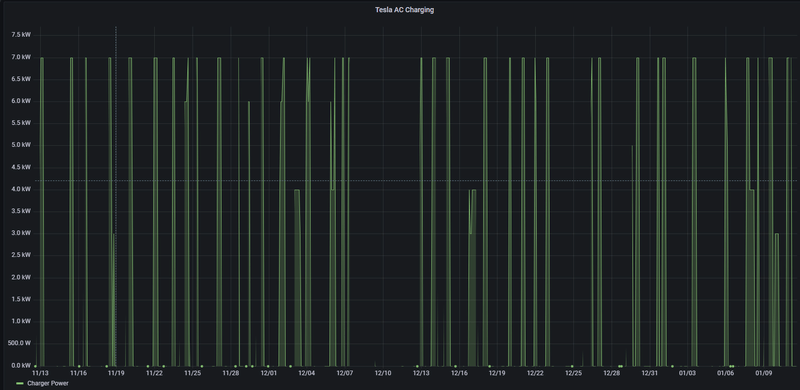Click the 4.0 kW y-axis label
800x390 pixels.
coord(21,189)
